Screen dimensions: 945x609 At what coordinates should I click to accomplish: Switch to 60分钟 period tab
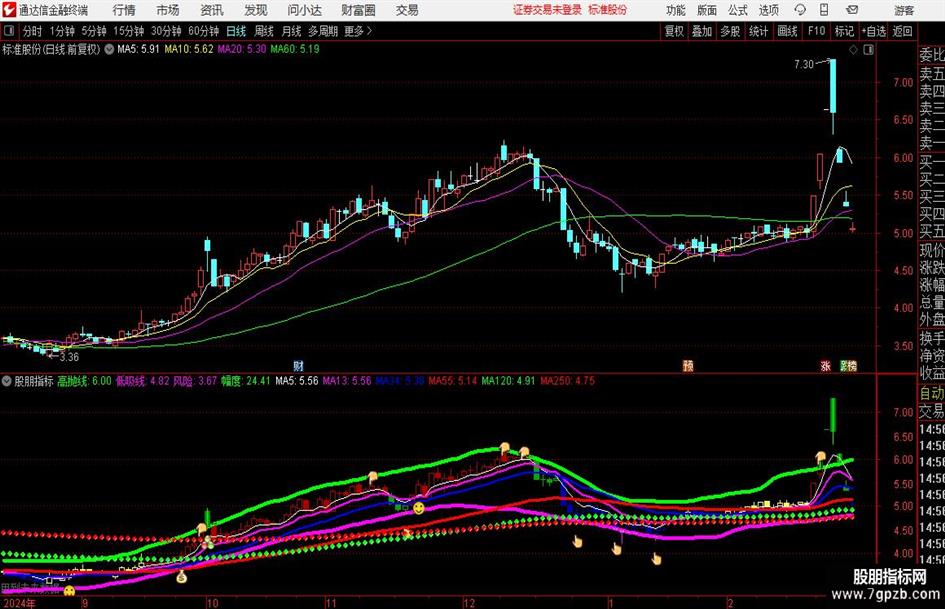[x=203, y=31]
